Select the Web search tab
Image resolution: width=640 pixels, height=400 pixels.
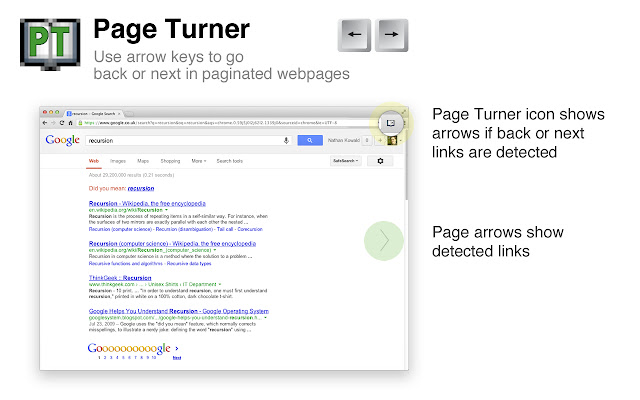pos(94,161)
